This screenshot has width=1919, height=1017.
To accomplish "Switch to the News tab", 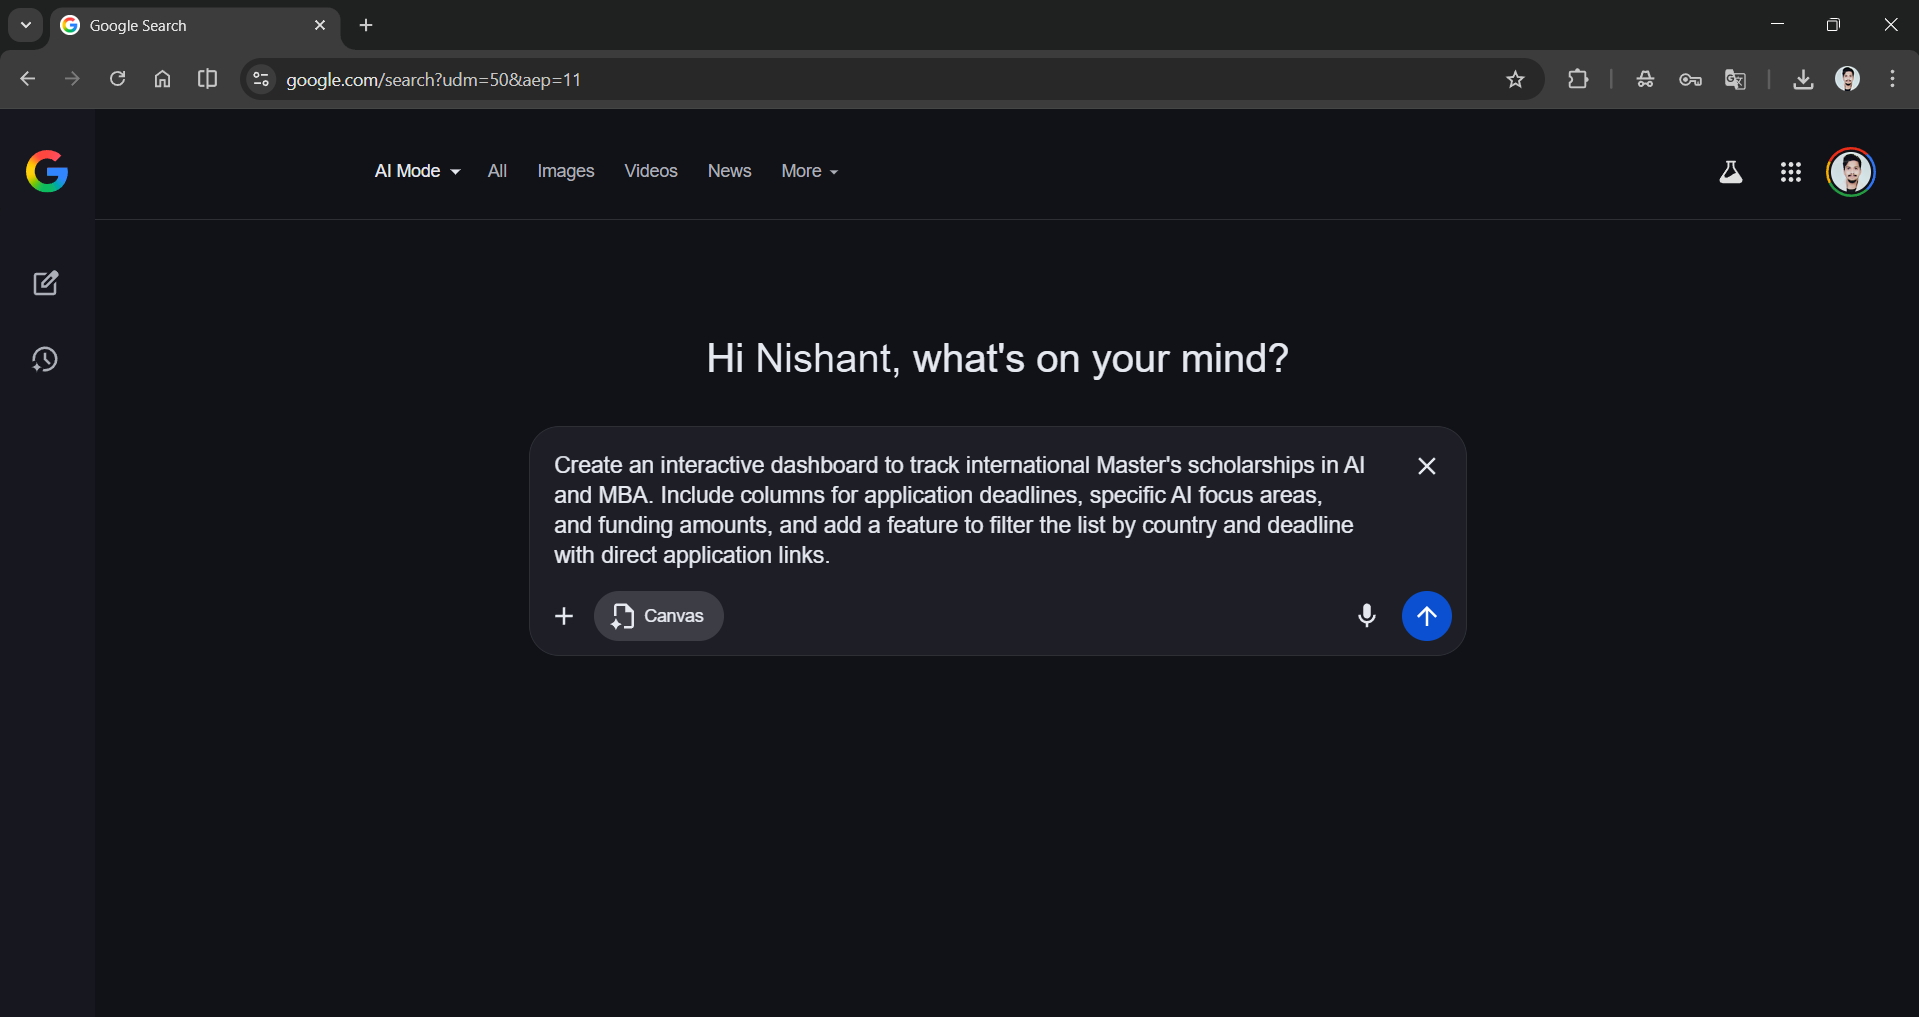I will (729, 171).
